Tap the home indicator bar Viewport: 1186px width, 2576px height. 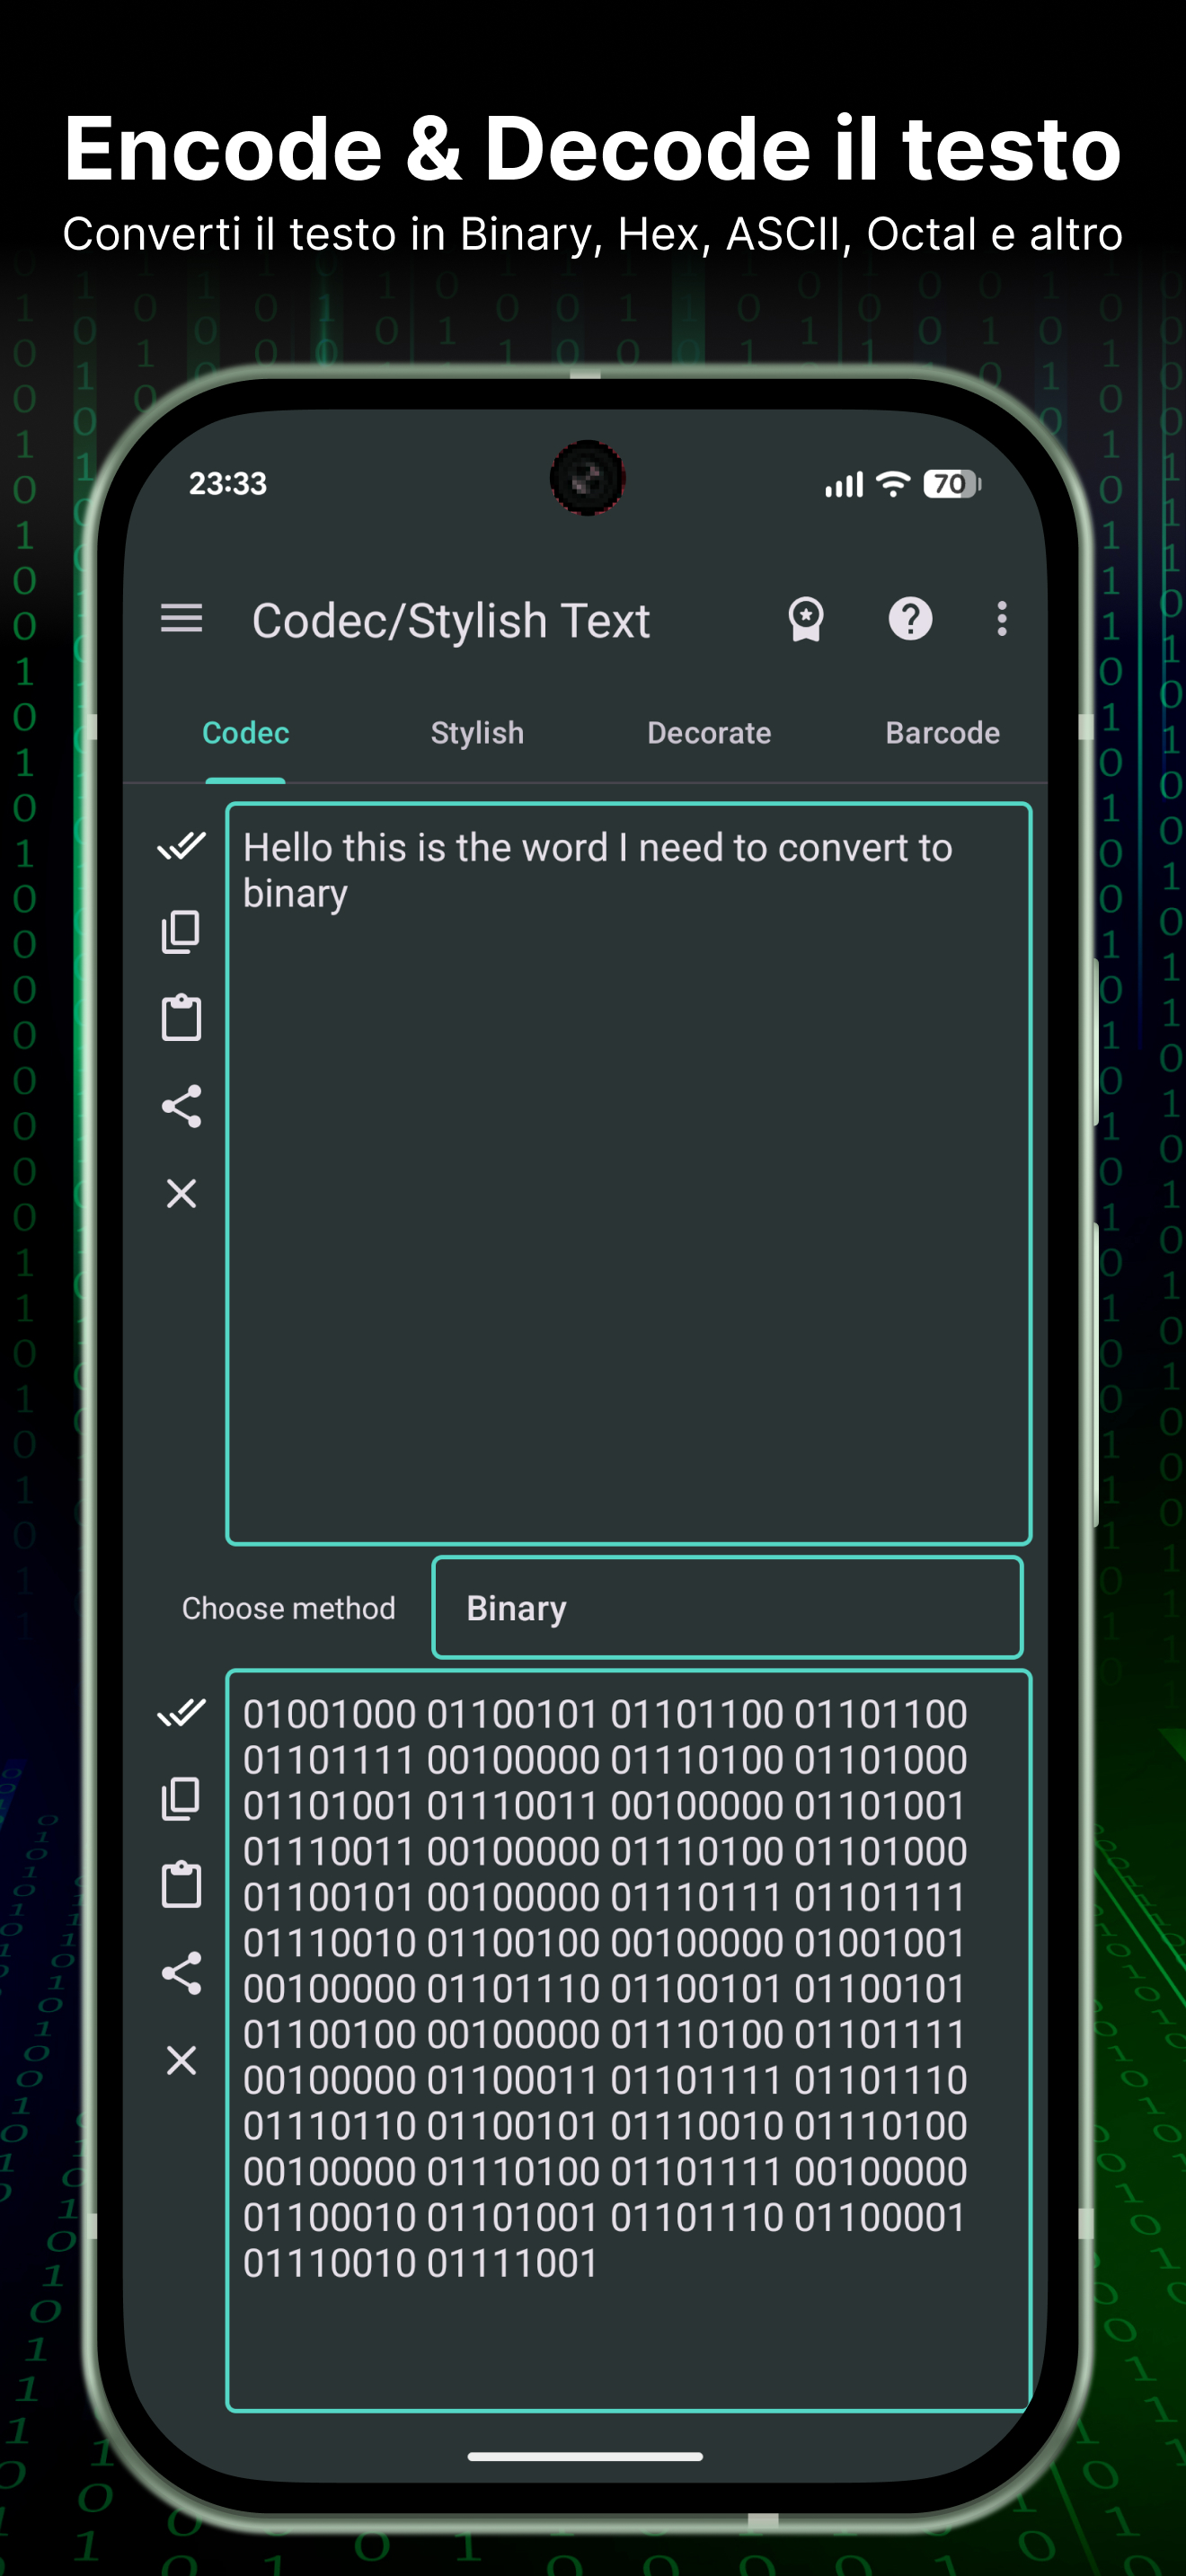coord(585,2456)
